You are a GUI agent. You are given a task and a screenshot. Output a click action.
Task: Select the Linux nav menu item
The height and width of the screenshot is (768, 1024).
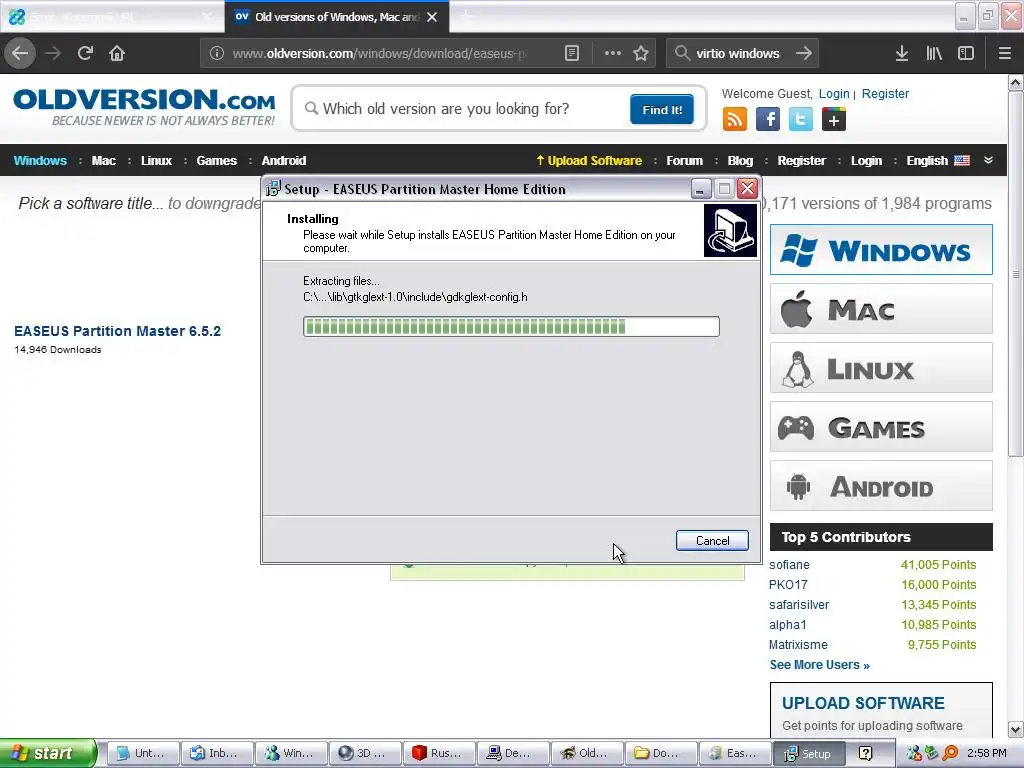click(156, 161)
